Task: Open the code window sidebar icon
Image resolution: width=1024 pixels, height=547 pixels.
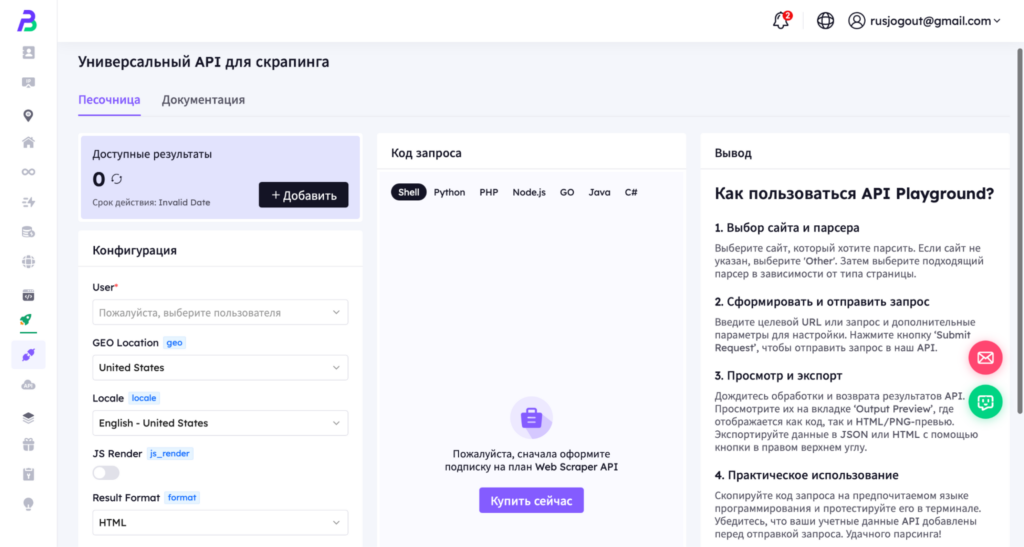Action: click(28, 295)
